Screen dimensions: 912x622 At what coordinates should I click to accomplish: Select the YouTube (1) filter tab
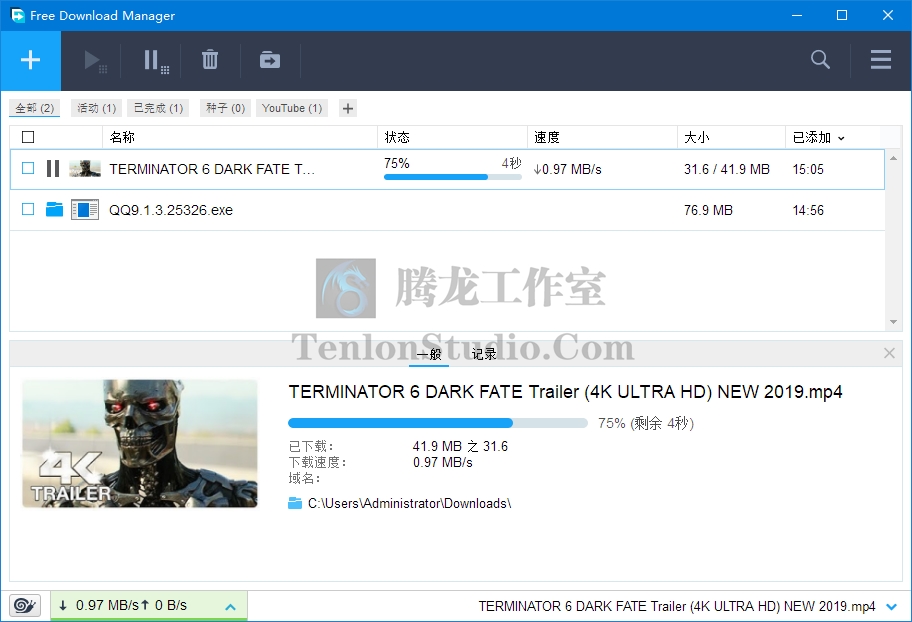292,108
